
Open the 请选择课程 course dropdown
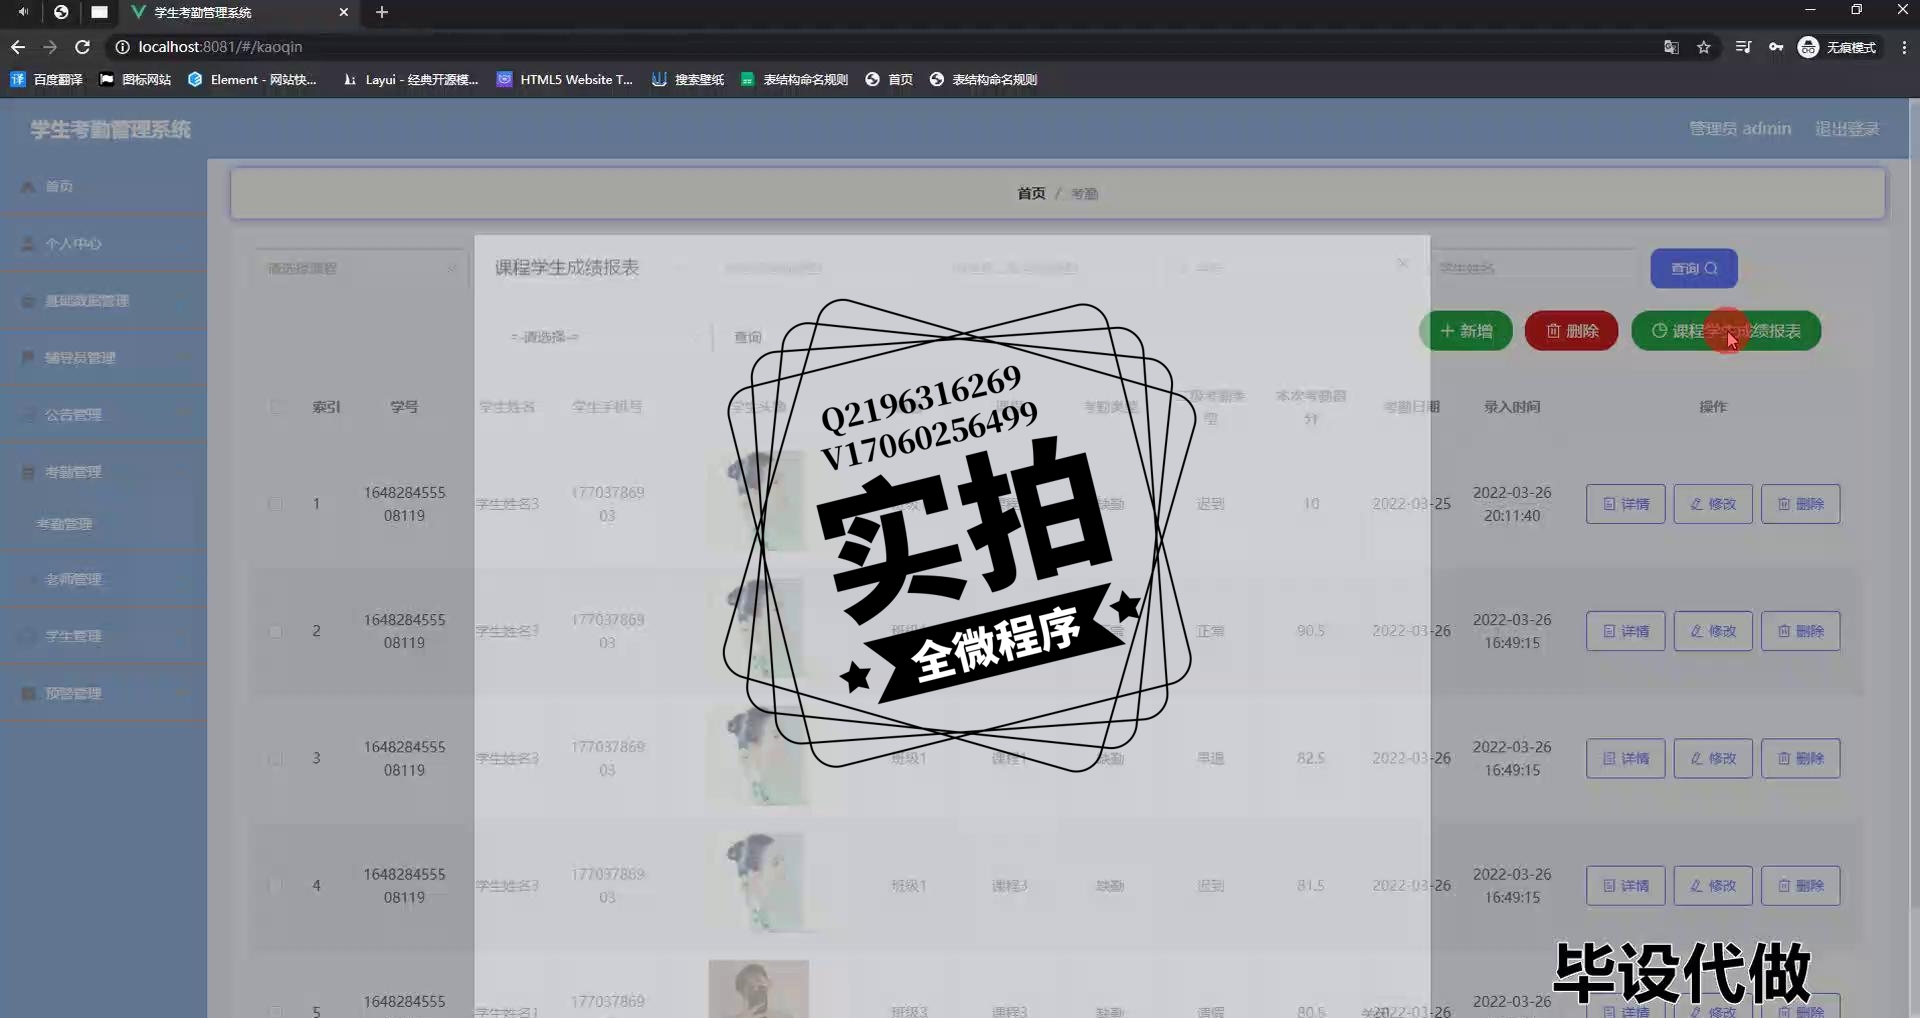[x=360, y=268]
